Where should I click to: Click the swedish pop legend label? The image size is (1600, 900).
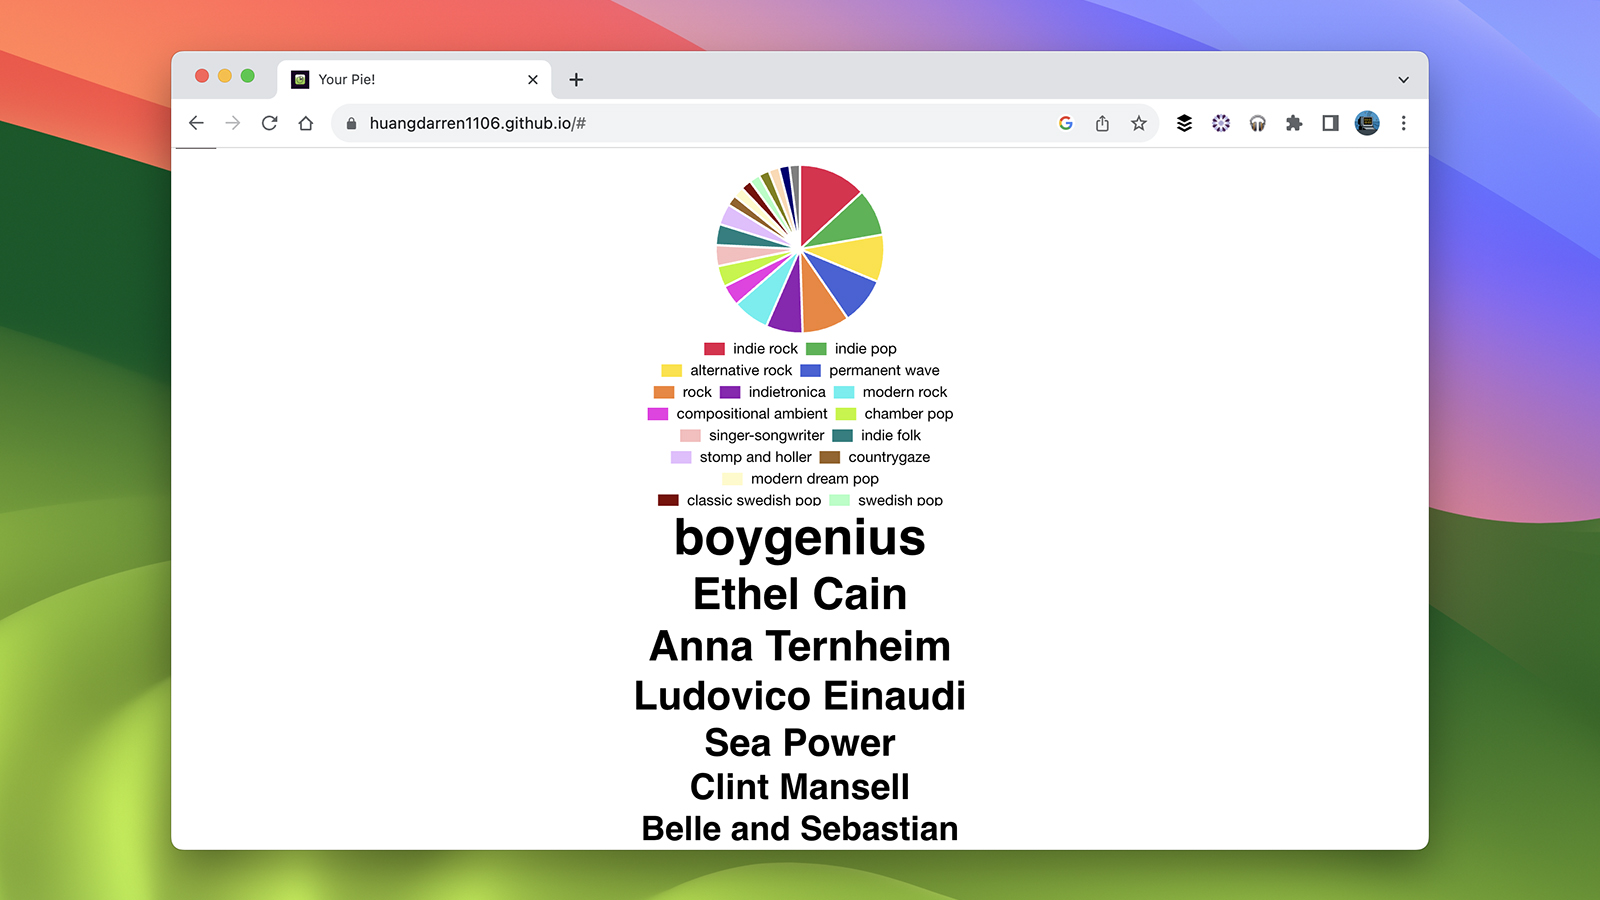click(x=900, y=500)
